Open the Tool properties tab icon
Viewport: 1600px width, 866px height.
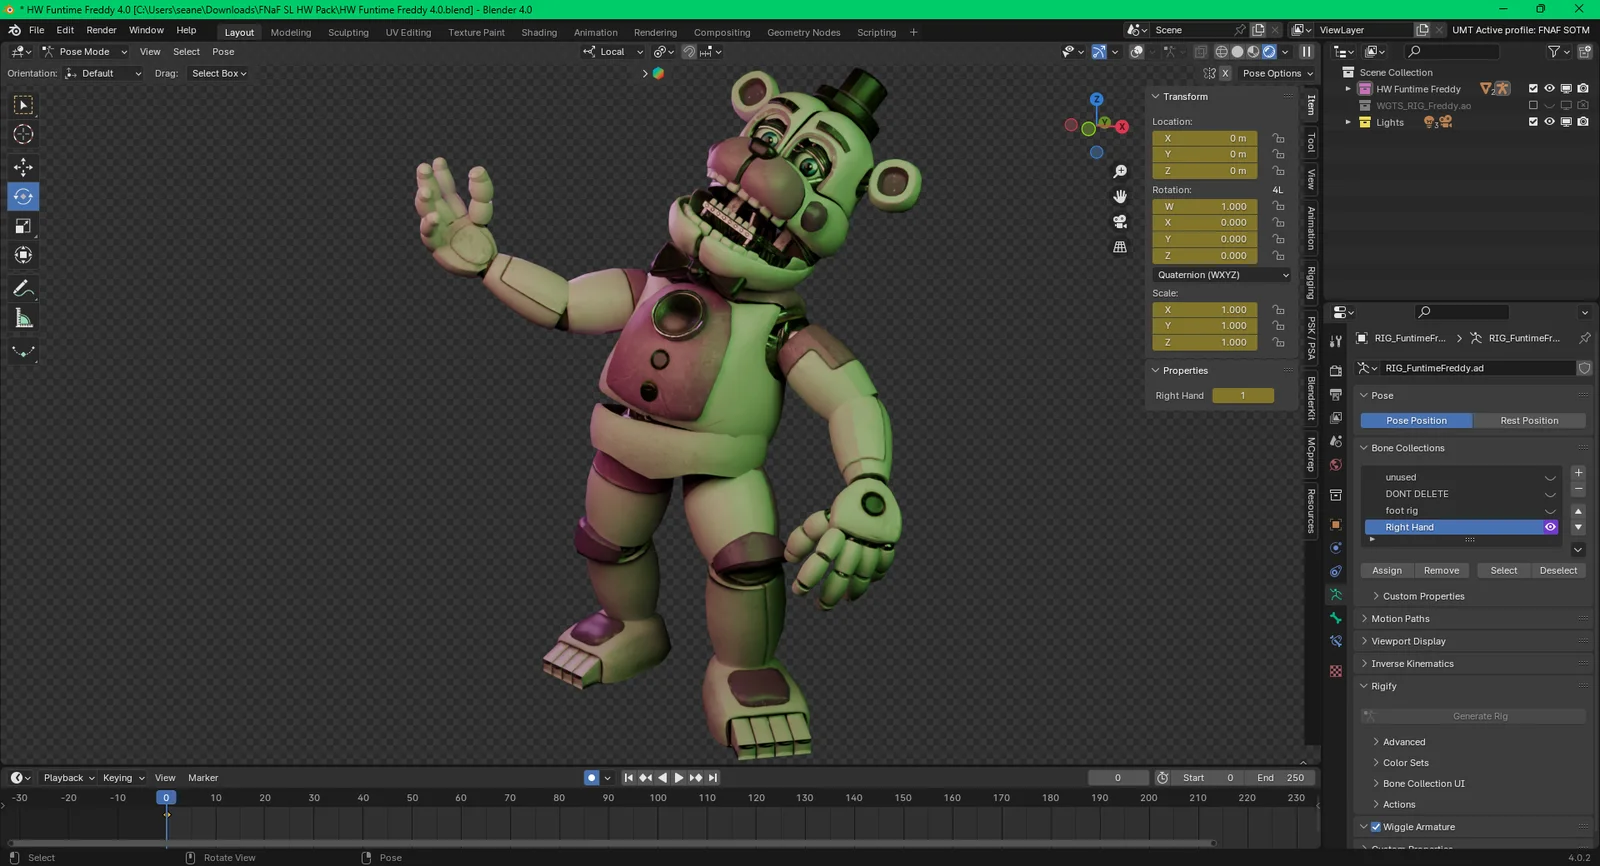[1336, 341]
